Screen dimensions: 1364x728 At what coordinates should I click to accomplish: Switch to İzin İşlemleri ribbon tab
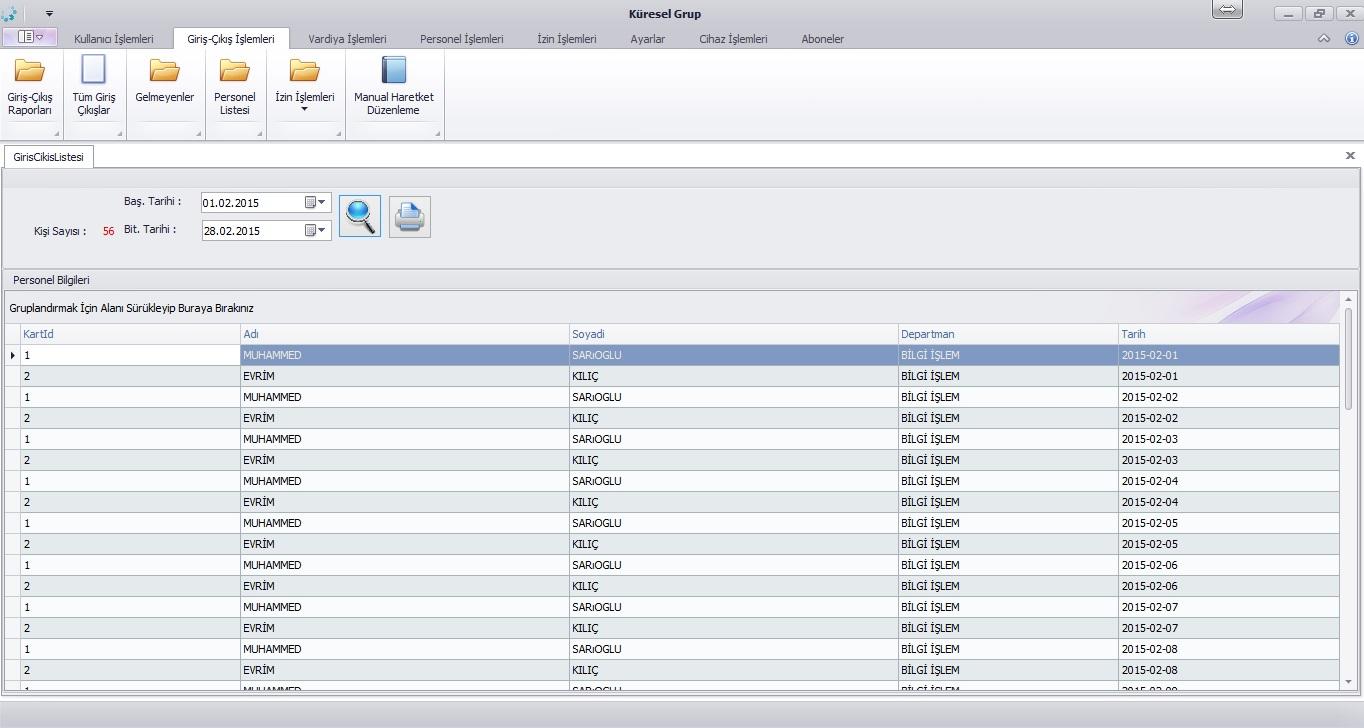(567, 39)
